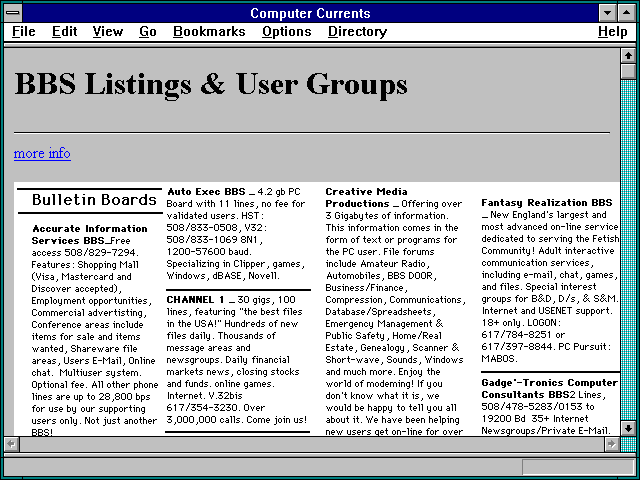This screenshot has height=480, width=640.
Task: Click the vertical scrollbar thumb
Action: pyautogui.click(x=628, y=71)
